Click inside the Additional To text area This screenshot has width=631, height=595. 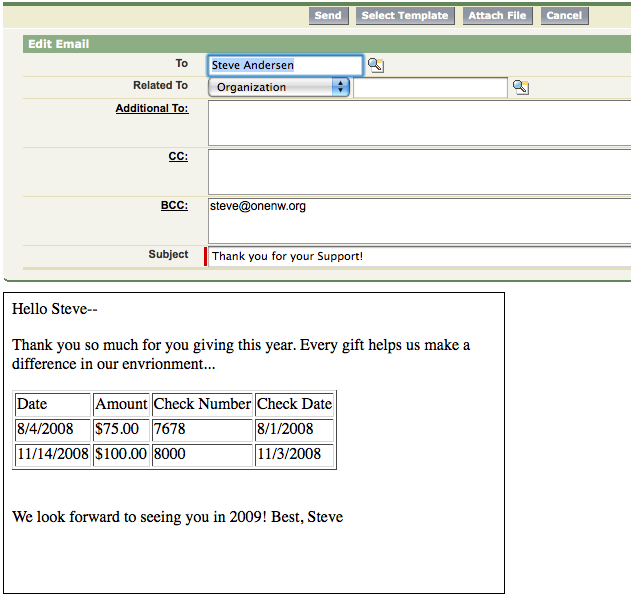pos(419,123)
